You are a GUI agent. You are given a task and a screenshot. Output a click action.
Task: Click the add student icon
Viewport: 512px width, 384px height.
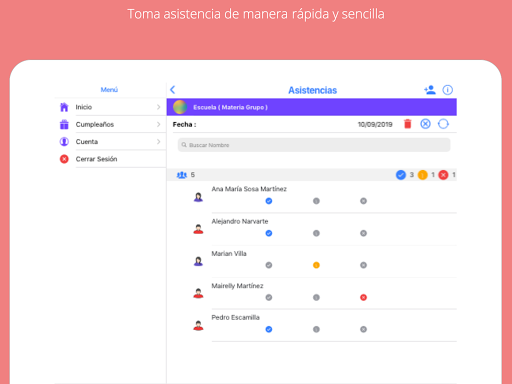pyautogui.click(x=430, y=90)
